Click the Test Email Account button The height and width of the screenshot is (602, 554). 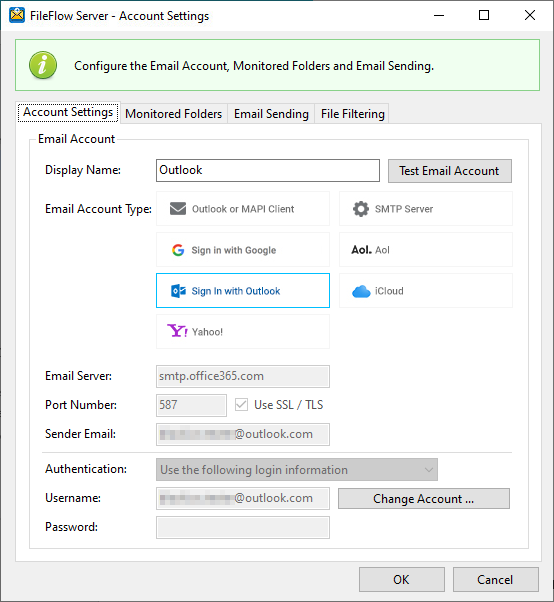tap(450, 171)
